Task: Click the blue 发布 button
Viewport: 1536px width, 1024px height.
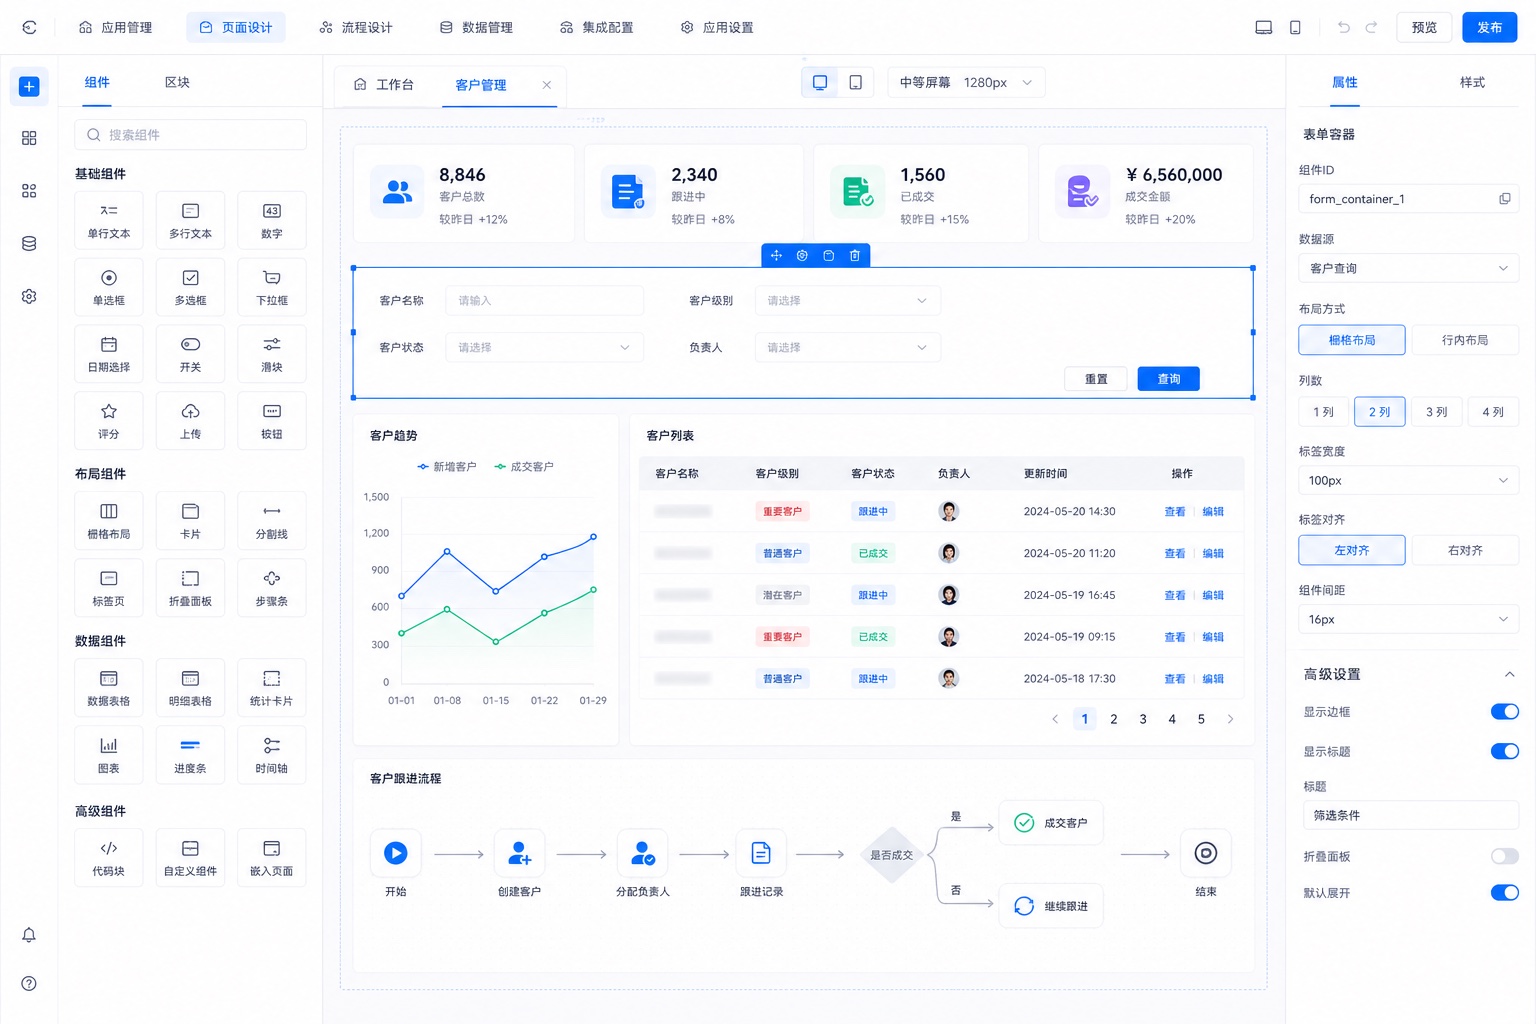Action: tap(1489, 28)
